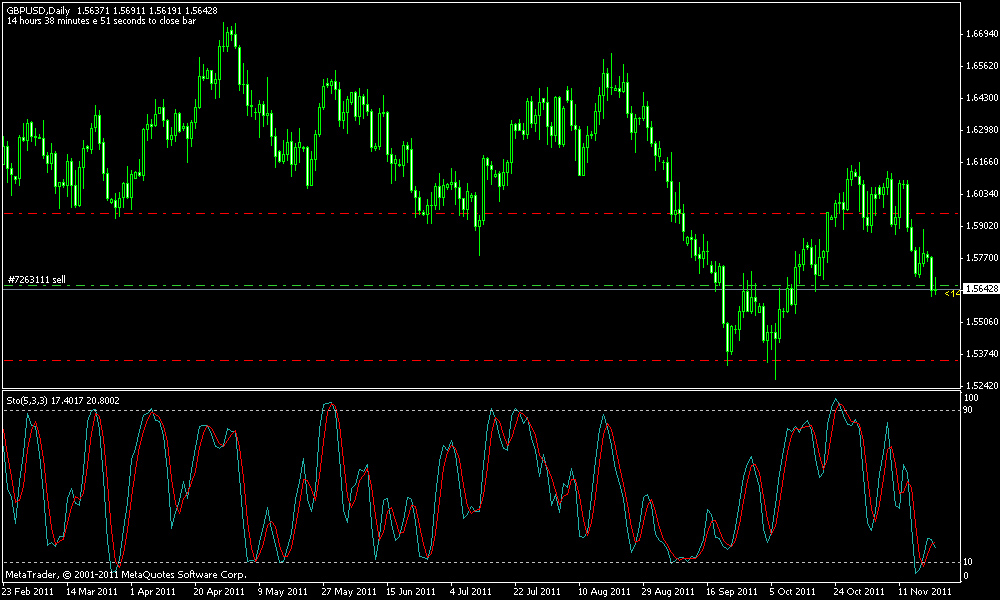Click the 1.57700 price axis value

click(982, 258)
